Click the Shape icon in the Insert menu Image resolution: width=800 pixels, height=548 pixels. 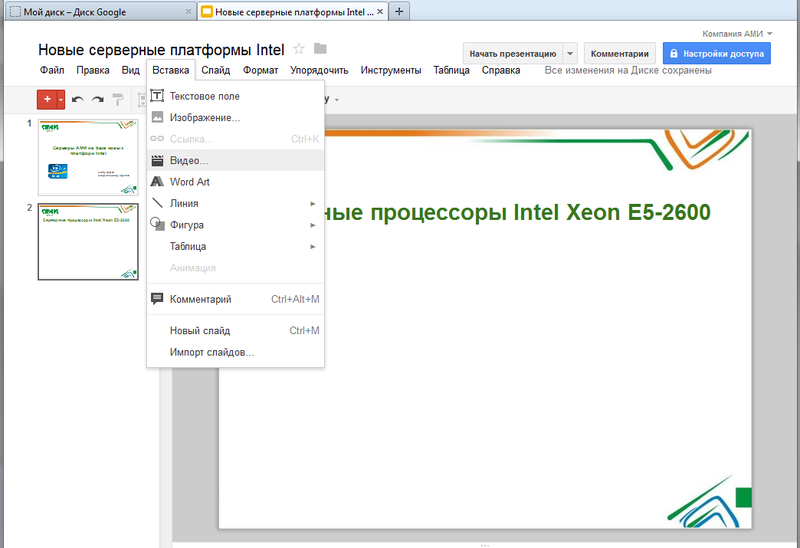pos(157,224)
